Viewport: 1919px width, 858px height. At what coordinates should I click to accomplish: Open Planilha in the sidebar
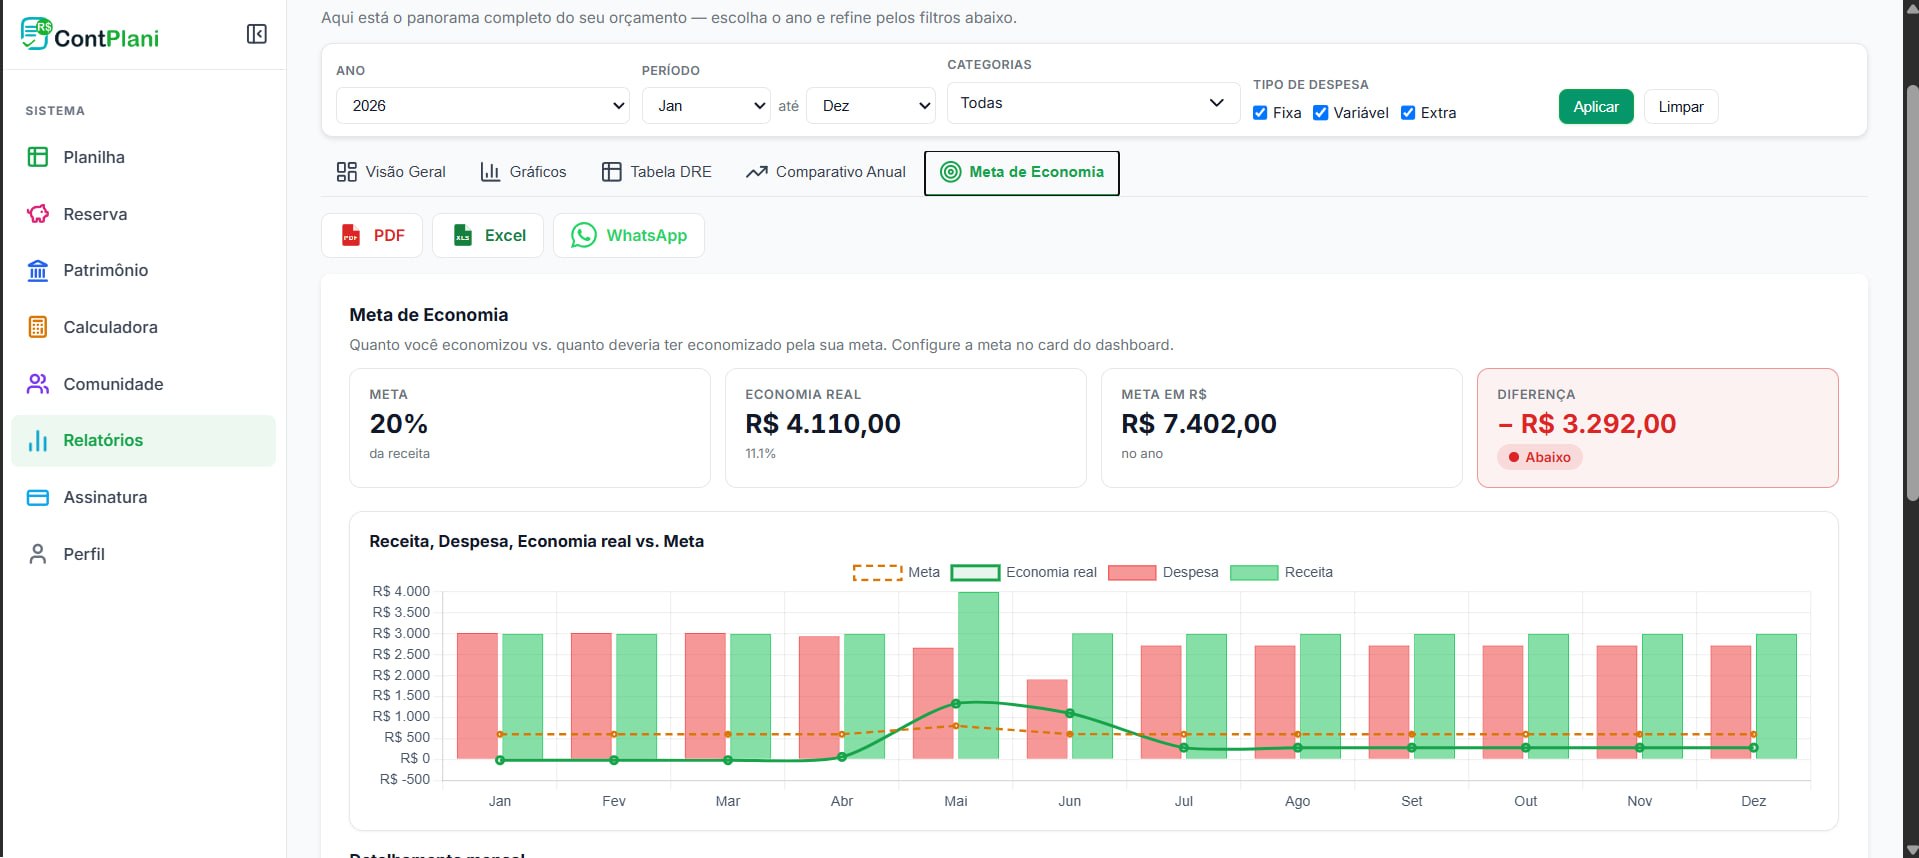143,157
